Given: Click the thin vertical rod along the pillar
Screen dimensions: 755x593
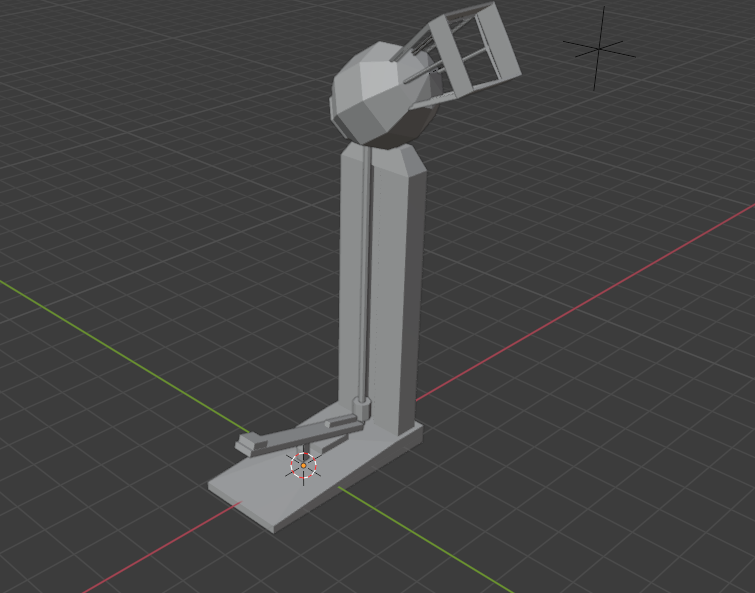Looking at the screenshot, I should (365, 272).
